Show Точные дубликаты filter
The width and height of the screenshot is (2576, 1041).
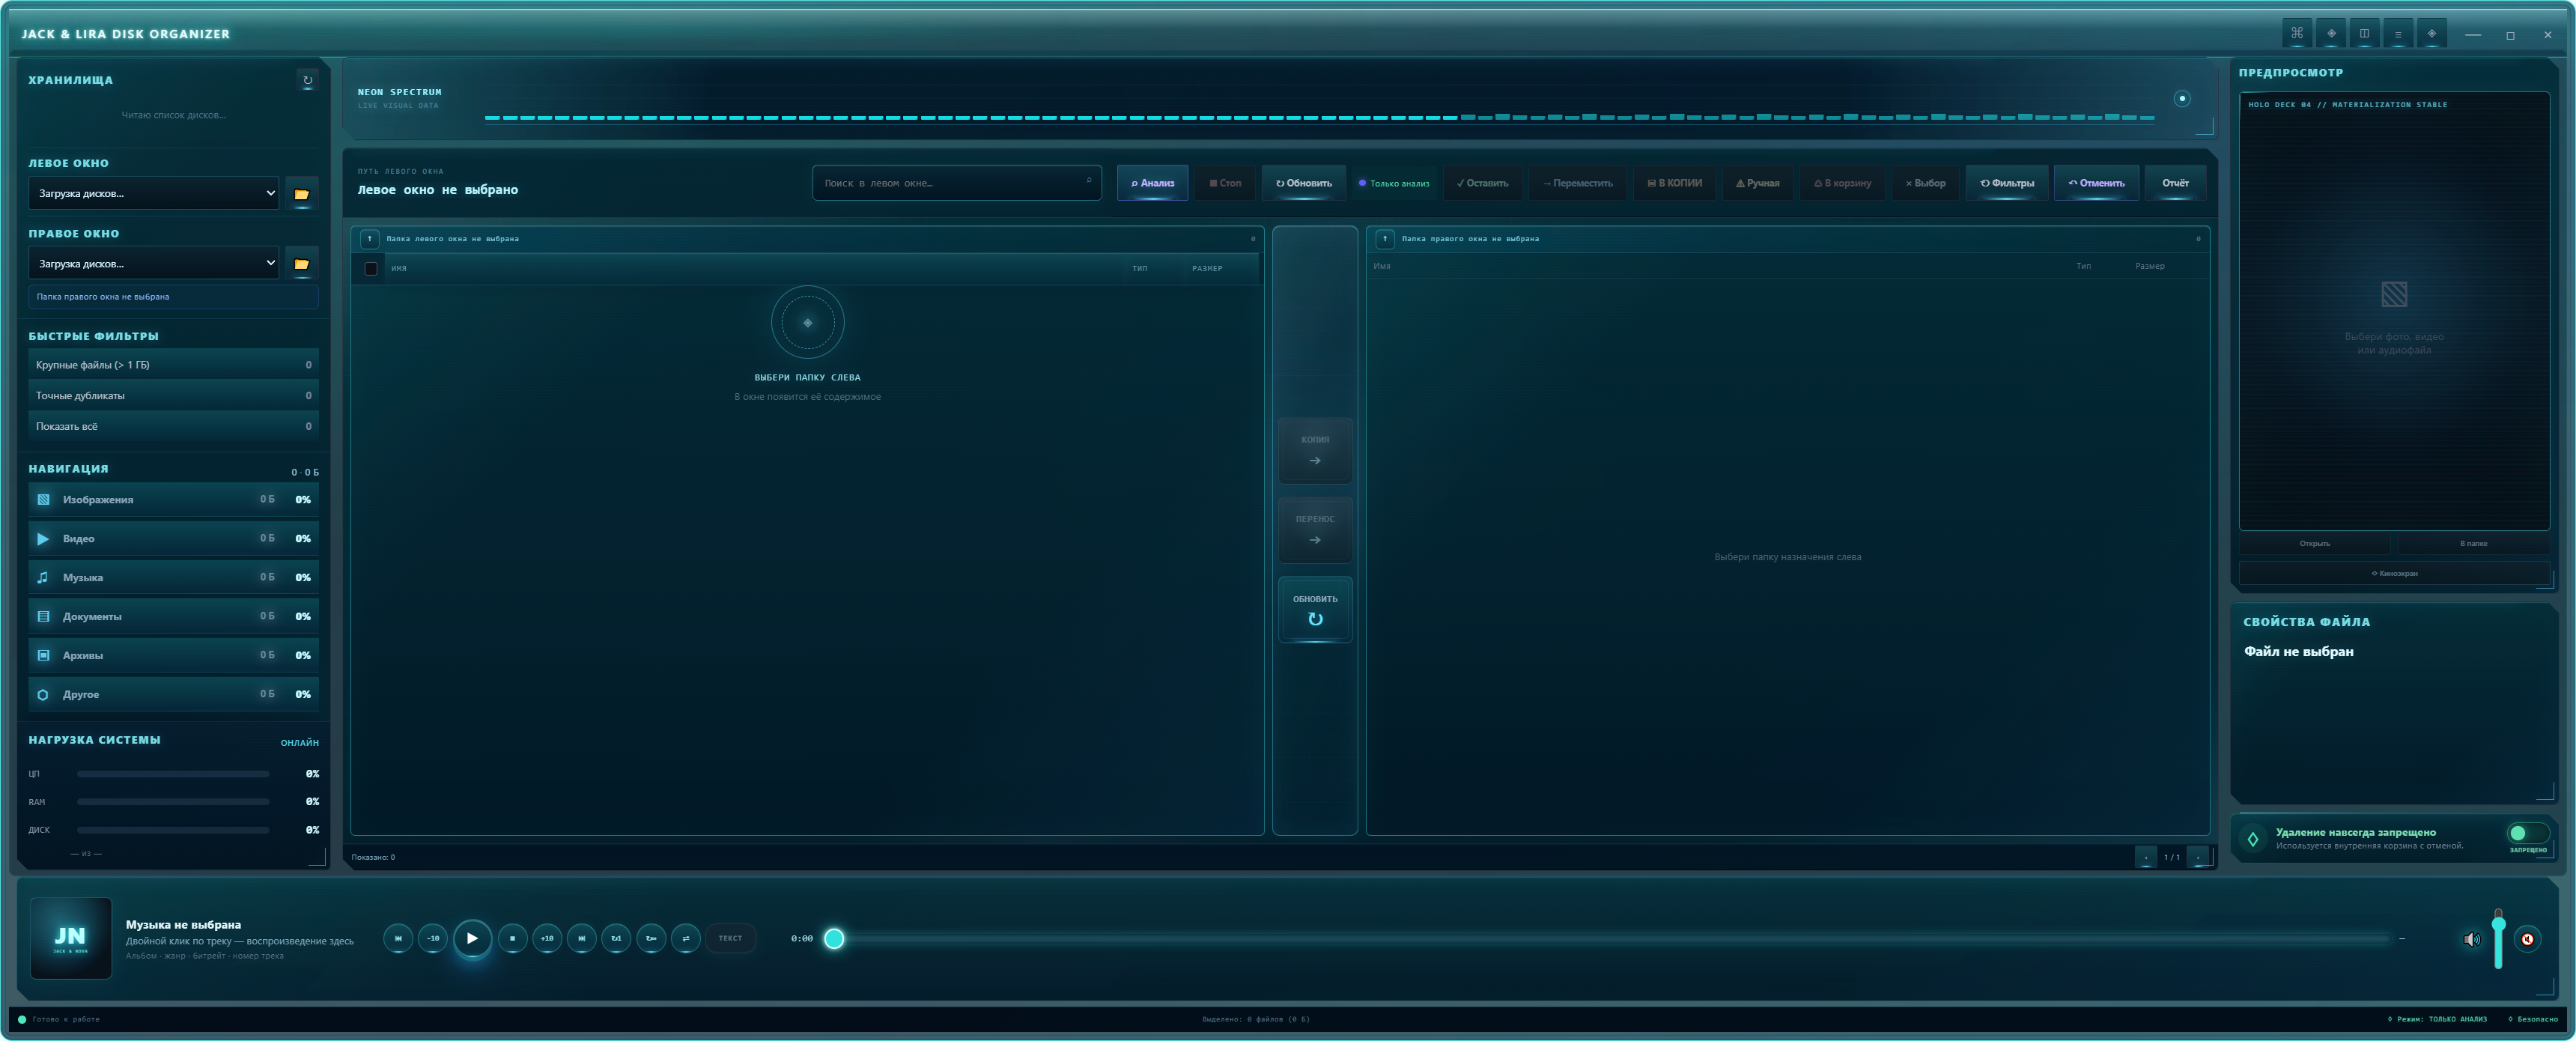point(173,396)
